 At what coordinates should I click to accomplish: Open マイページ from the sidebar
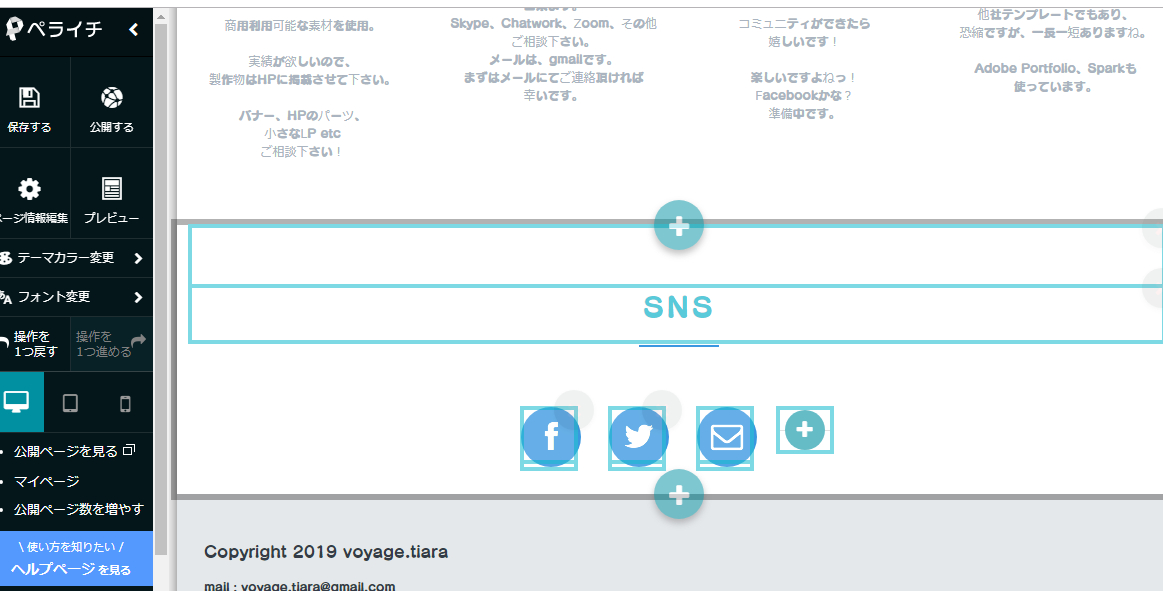point(46,481)
